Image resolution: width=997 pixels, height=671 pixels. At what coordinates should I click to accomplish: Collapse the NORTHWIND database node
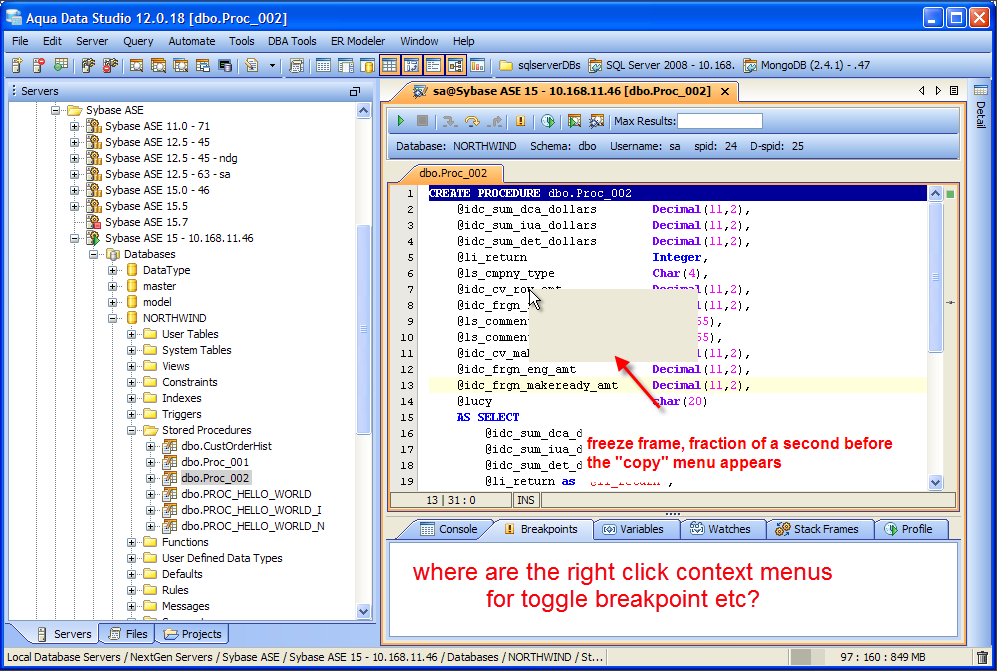point(113,318)
